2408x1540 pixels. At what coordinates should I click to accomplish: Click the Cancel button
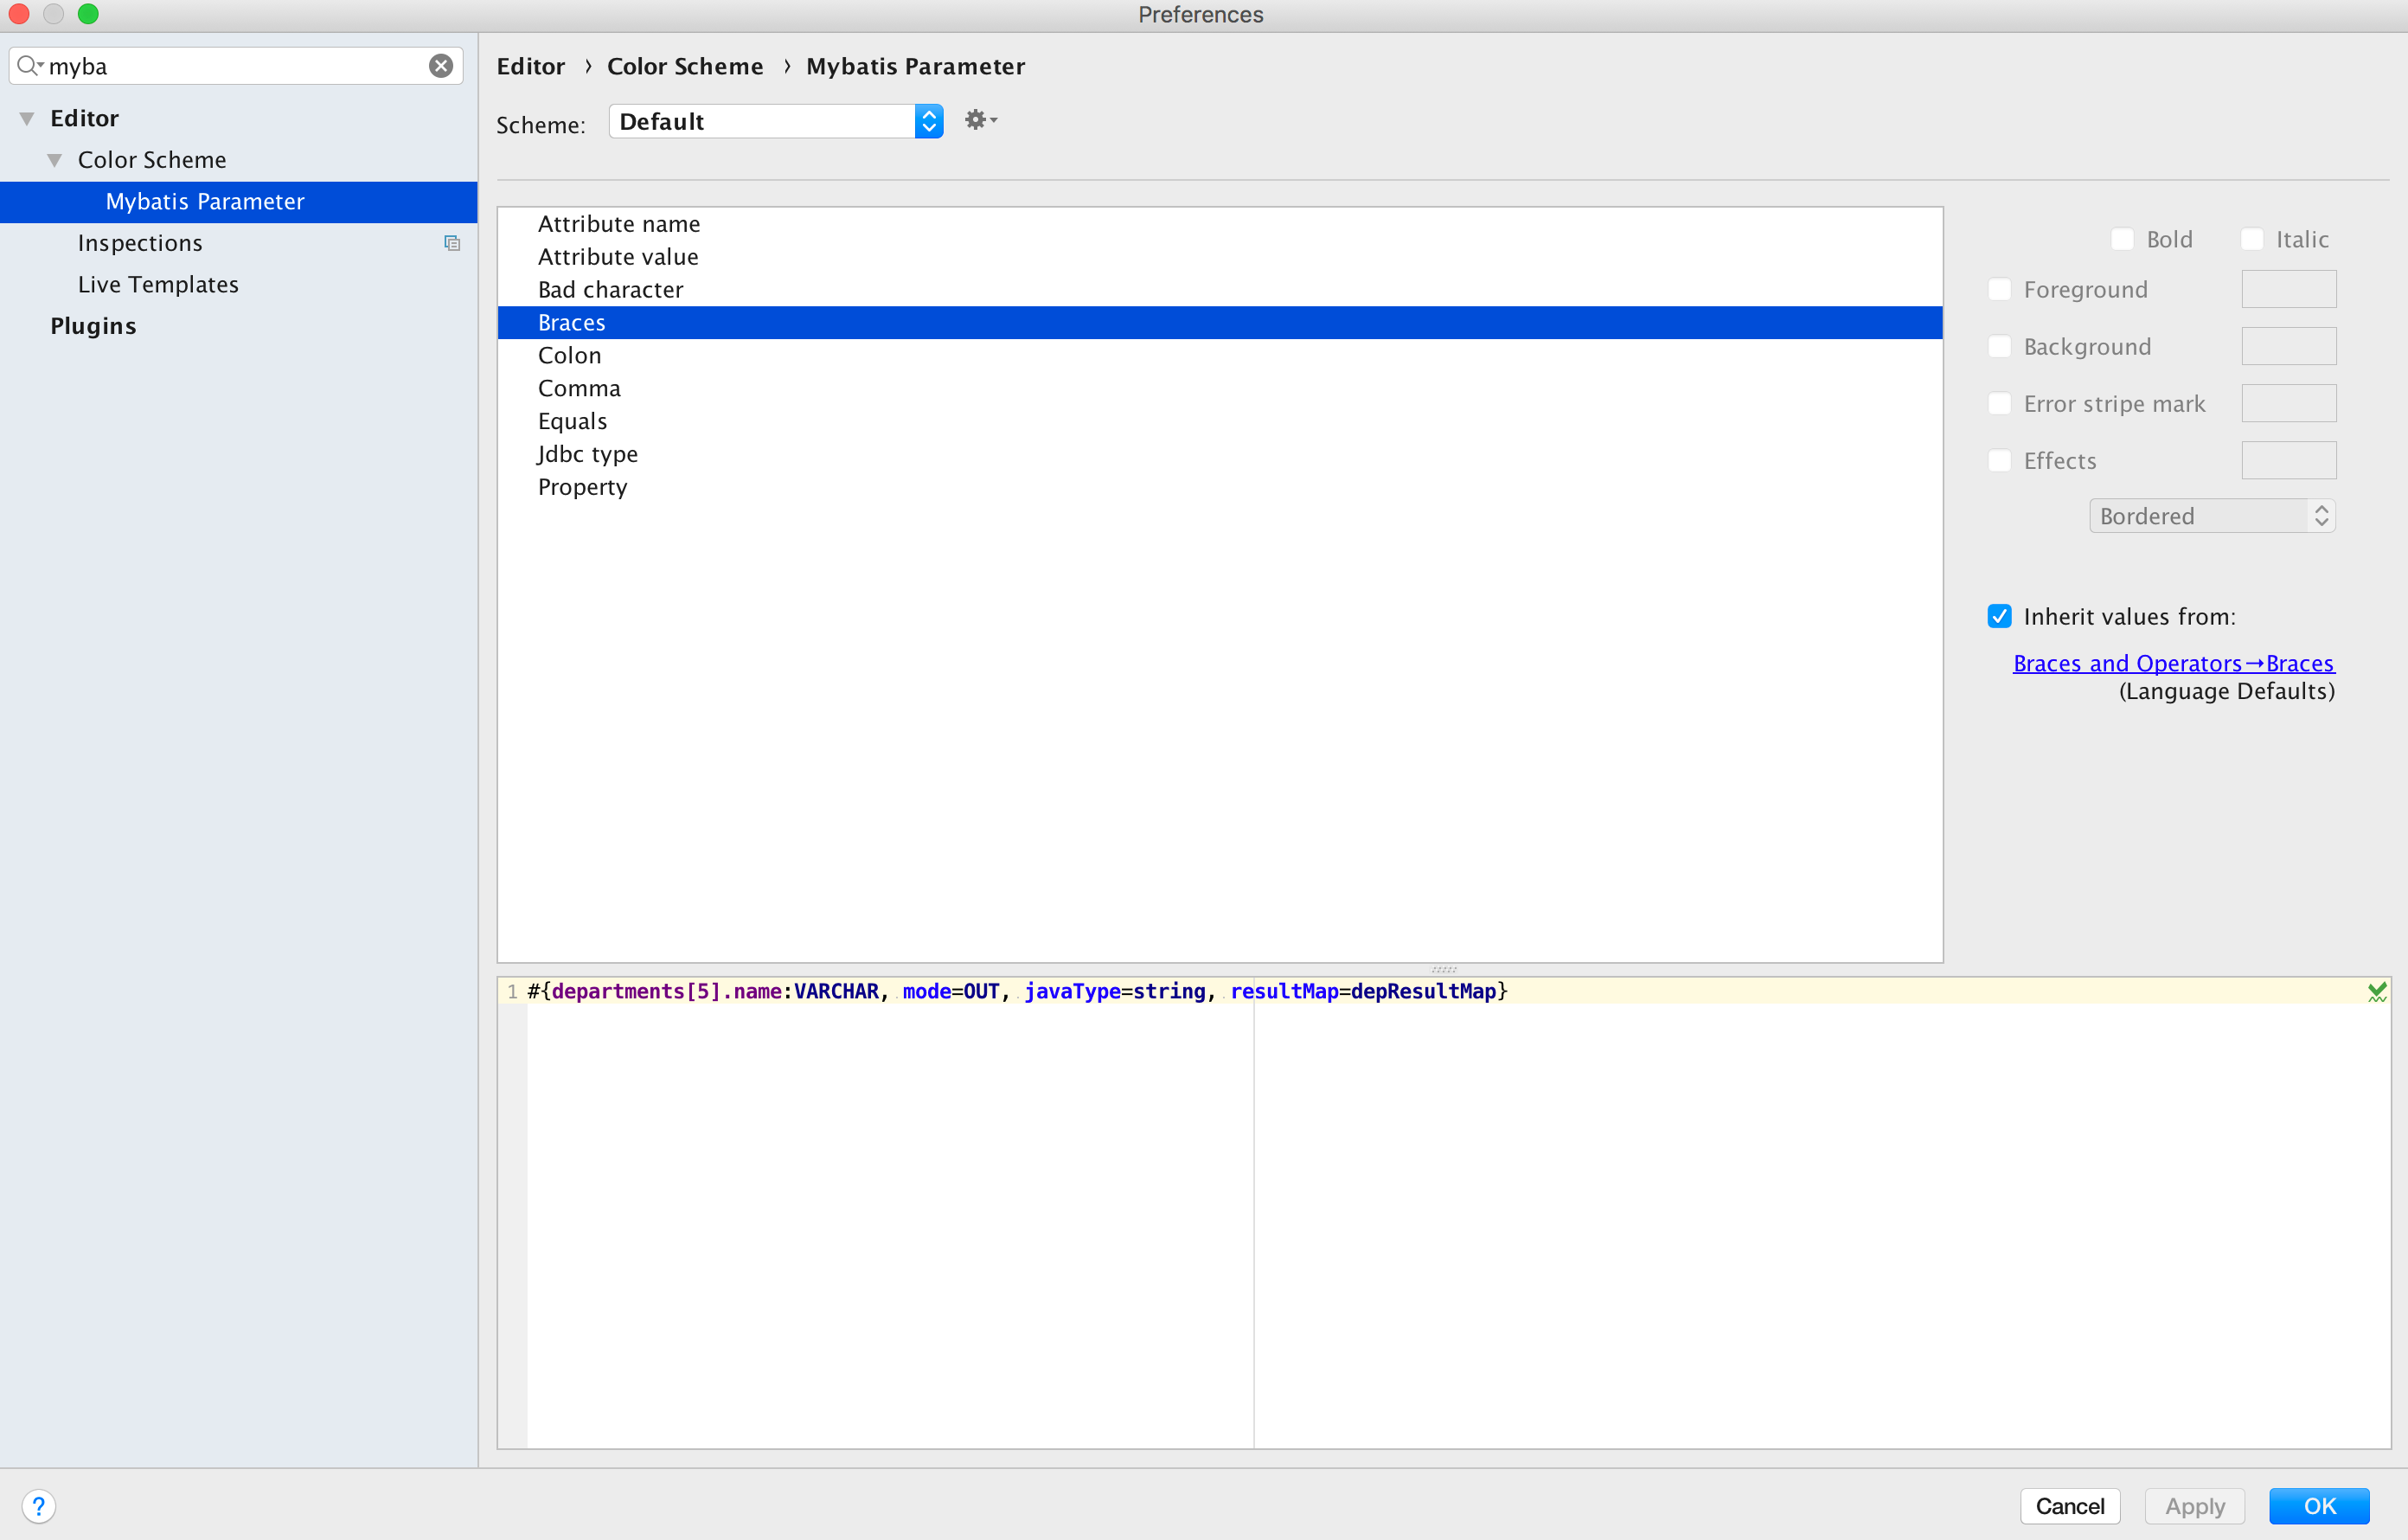click(x=2069, y=1506)
